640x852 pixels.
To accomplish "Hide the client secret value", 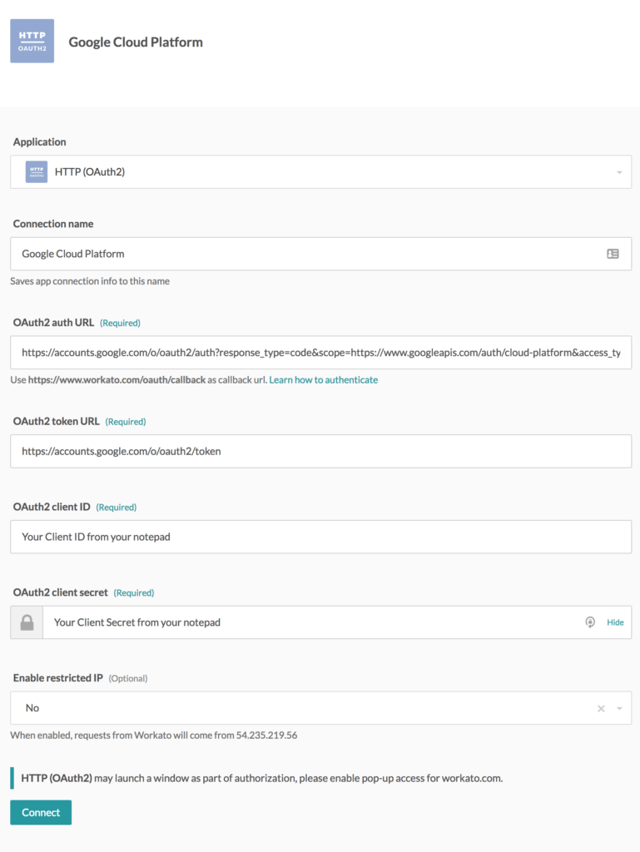I will pyautogui.click(x=615, y=622).
